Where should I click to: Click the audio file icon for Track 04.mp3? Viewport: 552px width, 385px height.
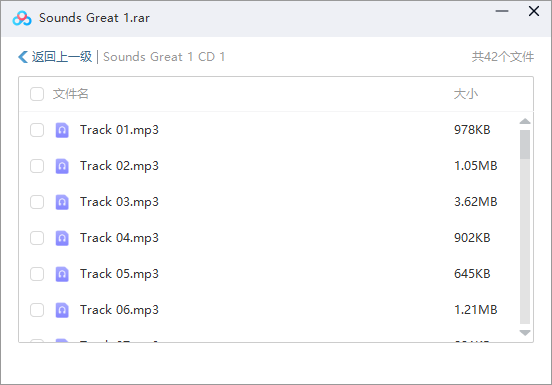tap(62, 238)
